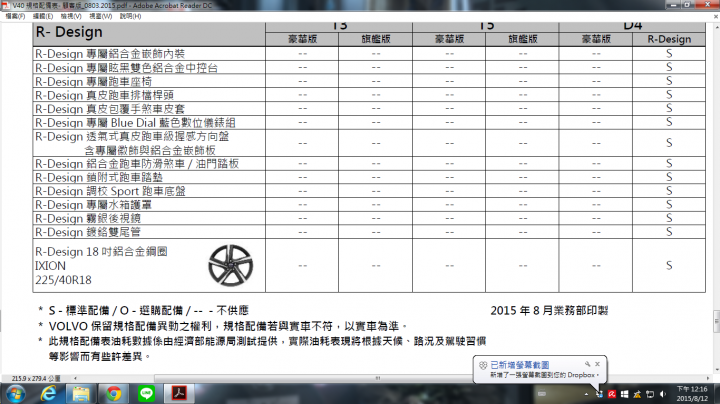The image size is (720, 404).
Task: Click 2015 年 8 月業務部印製 text
Action: tap(549, 311)
